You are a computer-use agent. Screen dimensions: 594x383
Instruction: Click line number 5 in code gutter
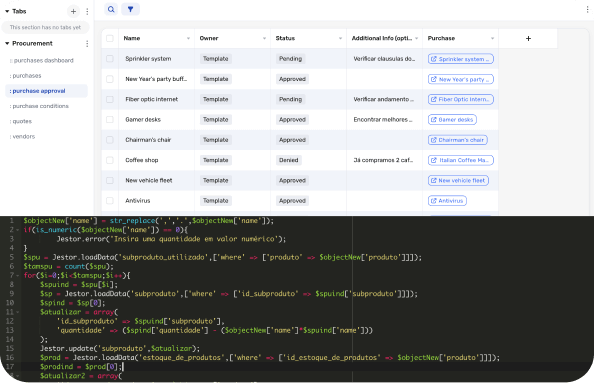click(x=11, y=257)
